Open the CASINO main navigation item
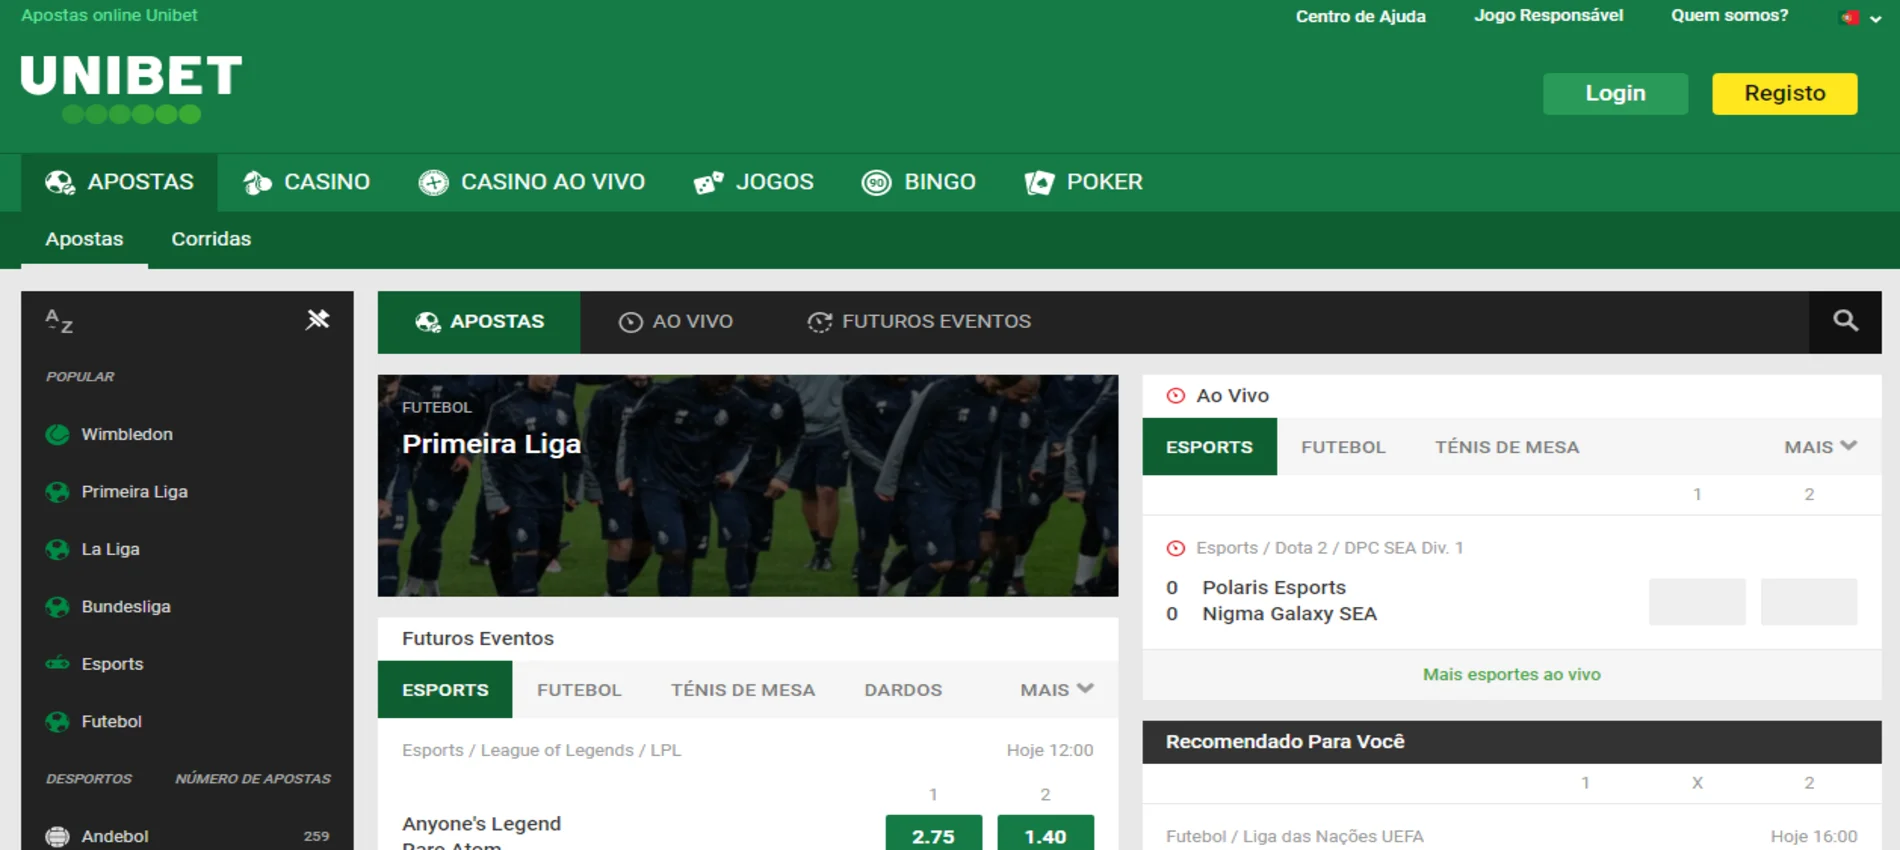 click(x=306, y=182)
